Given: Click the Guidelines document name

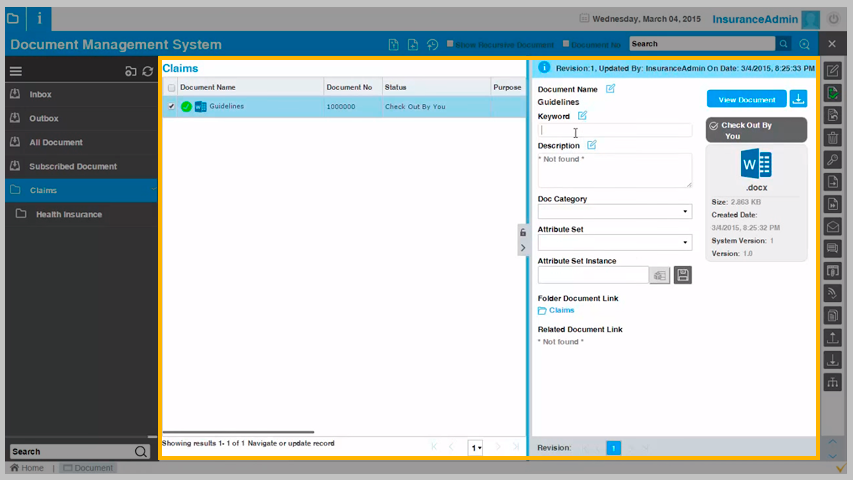Looking at the screenshot, I should pos(226,106).
